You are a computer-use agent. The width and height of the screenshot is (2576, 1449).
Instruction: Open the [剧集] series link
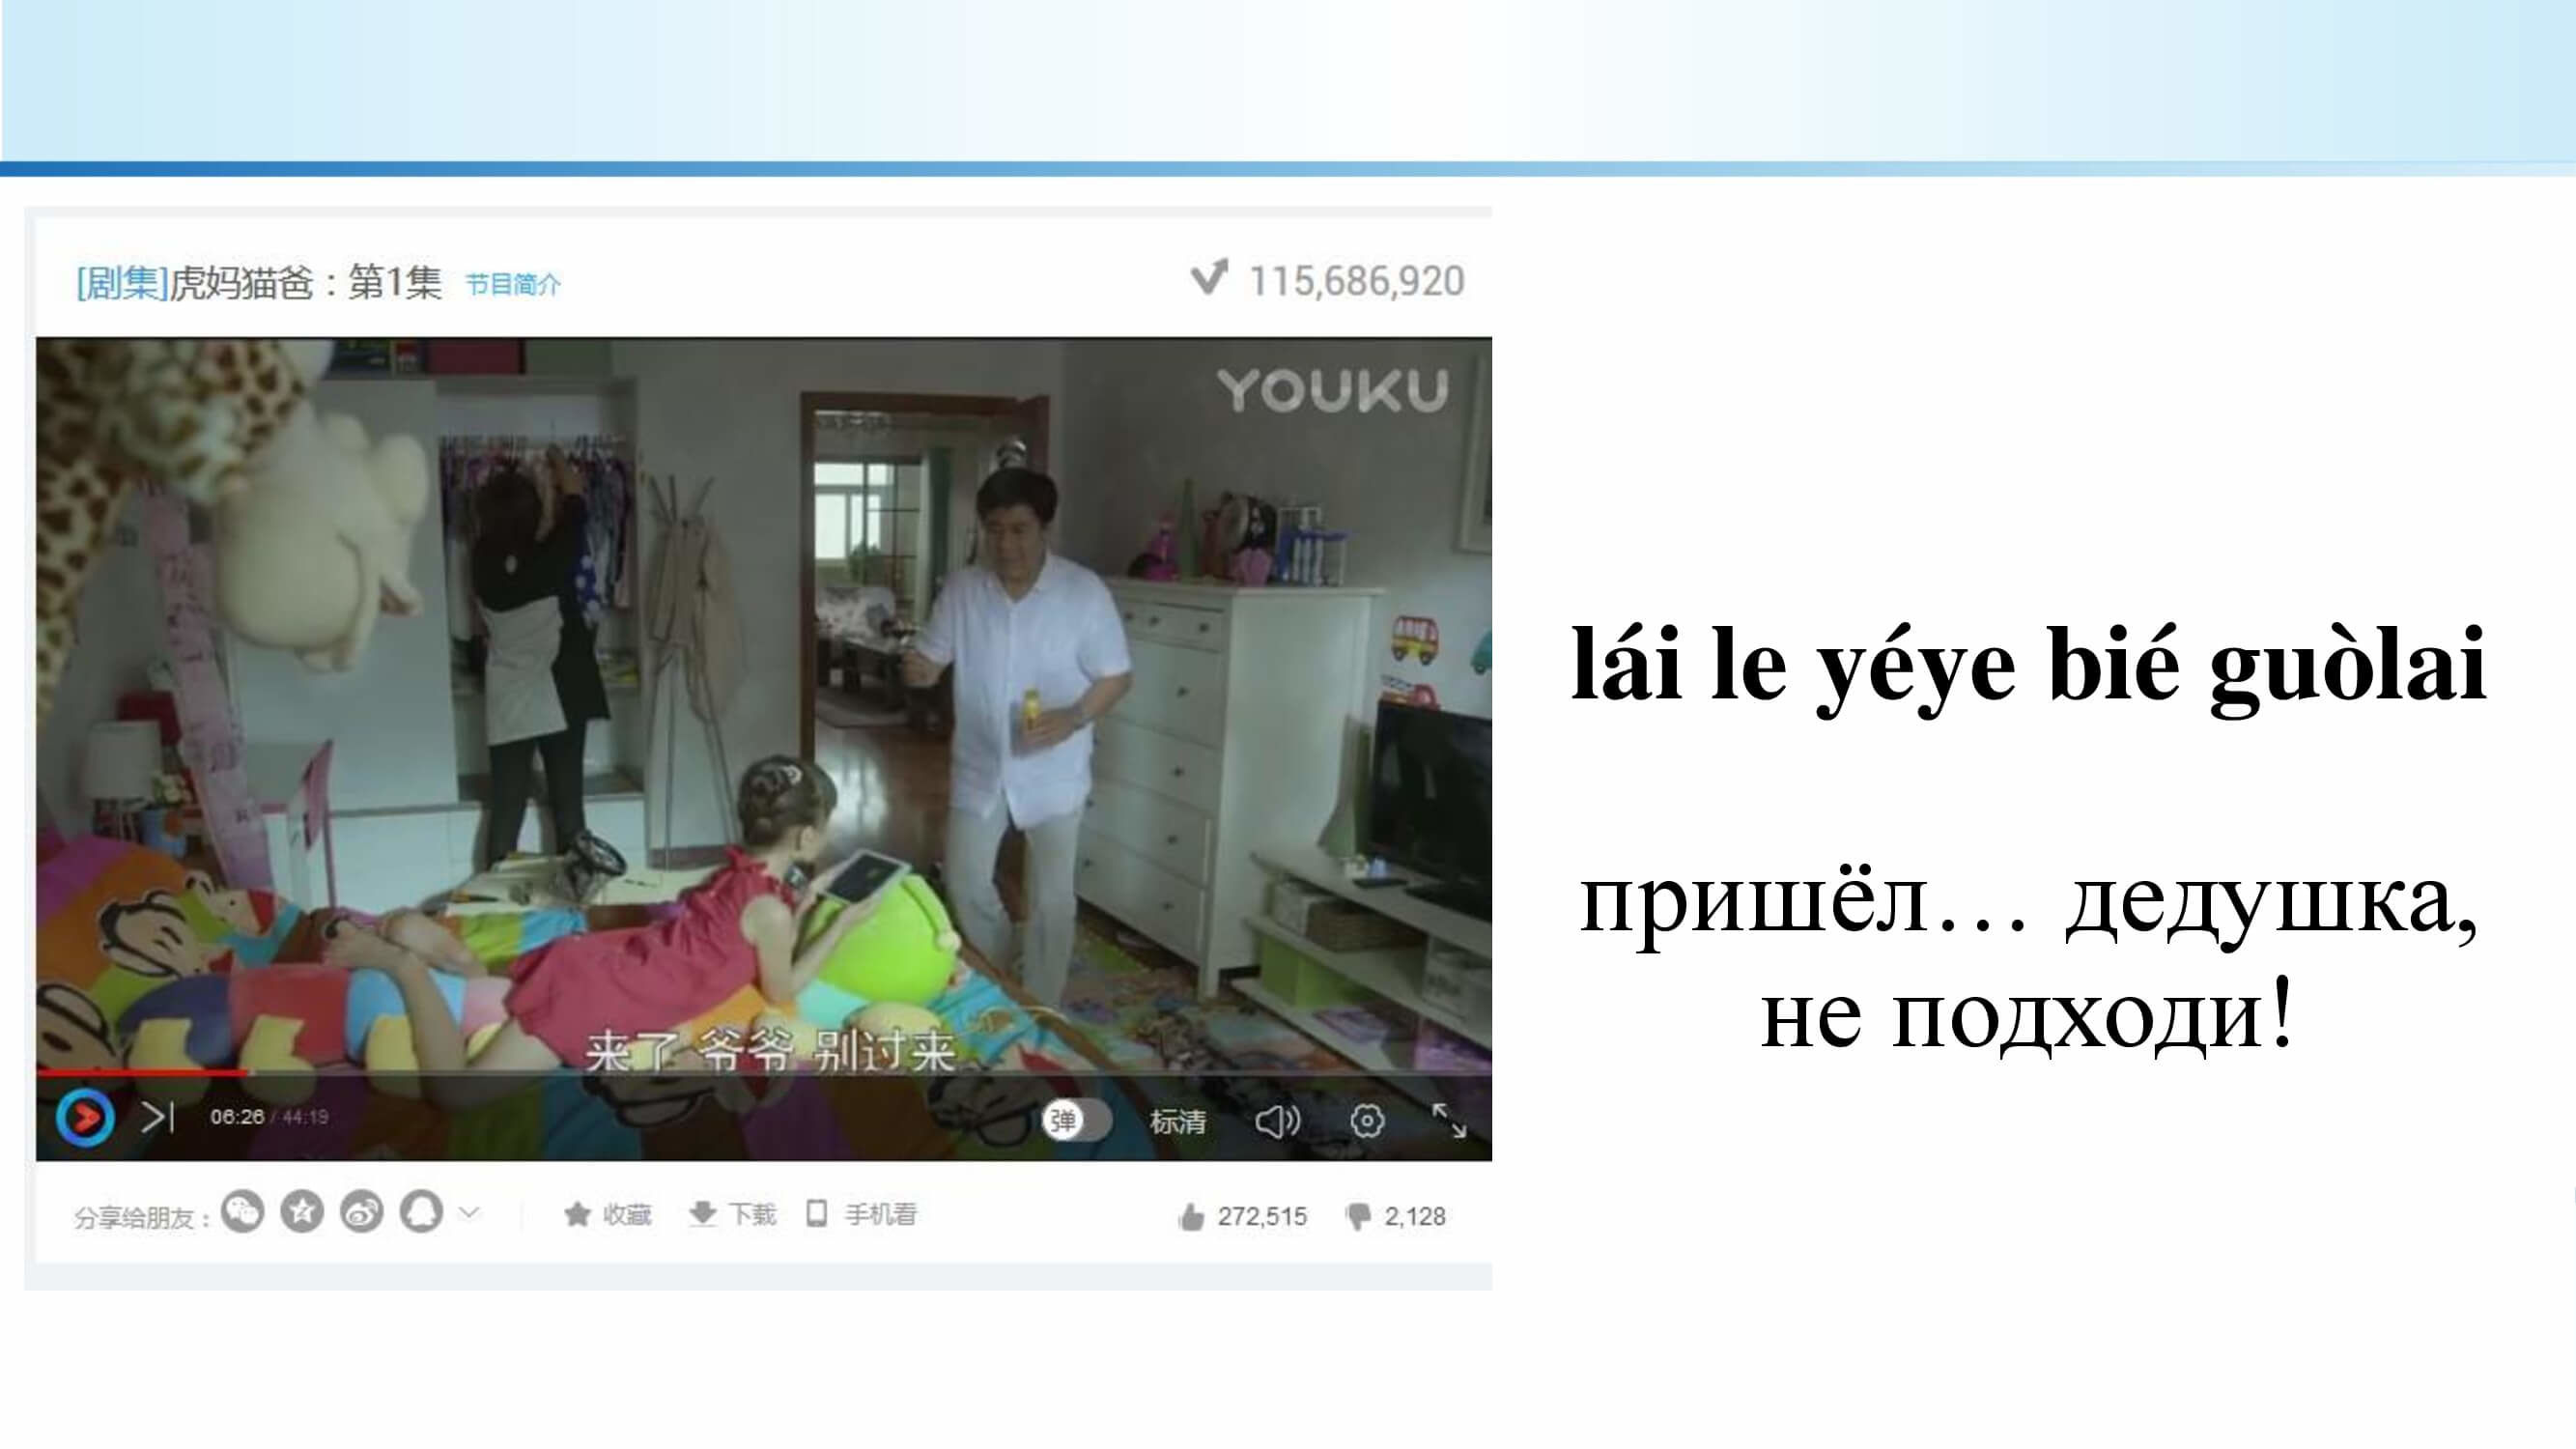tap(122, 283)
